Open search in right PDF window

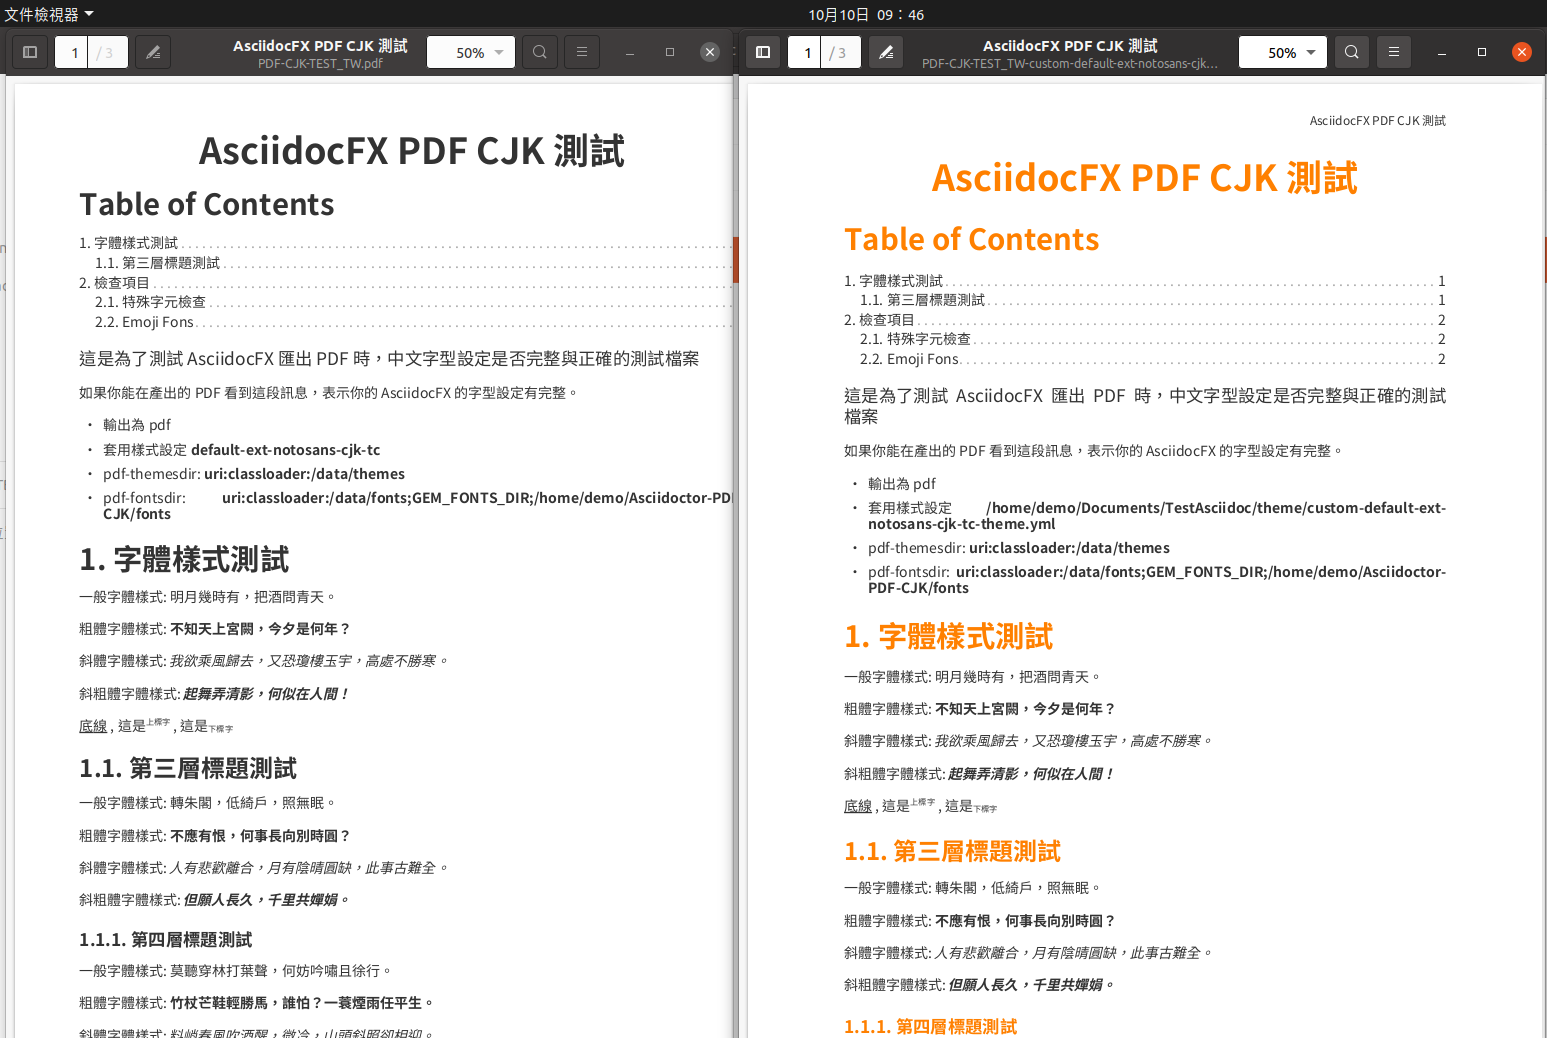[x=1352, y=52]
